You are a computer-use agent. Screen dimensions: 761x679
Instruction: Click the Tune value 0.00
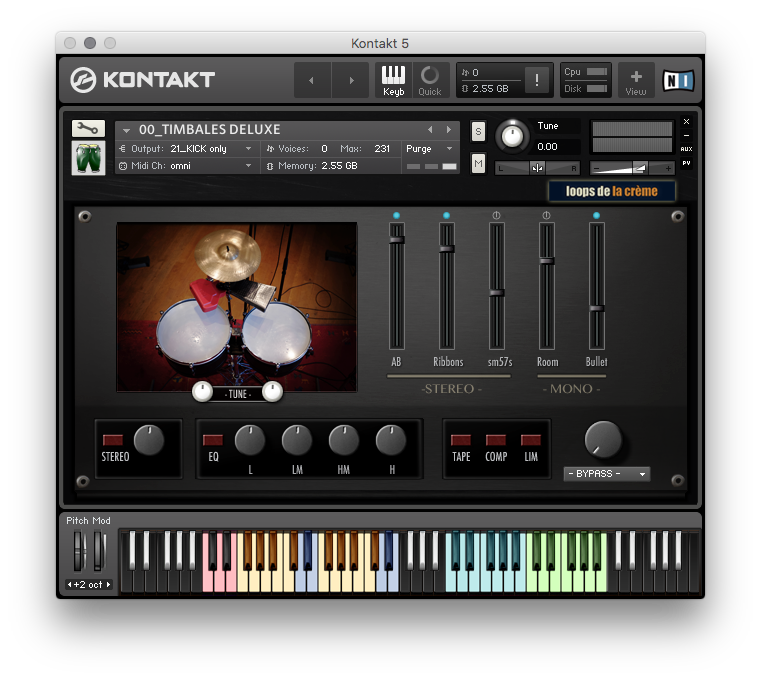547,147
